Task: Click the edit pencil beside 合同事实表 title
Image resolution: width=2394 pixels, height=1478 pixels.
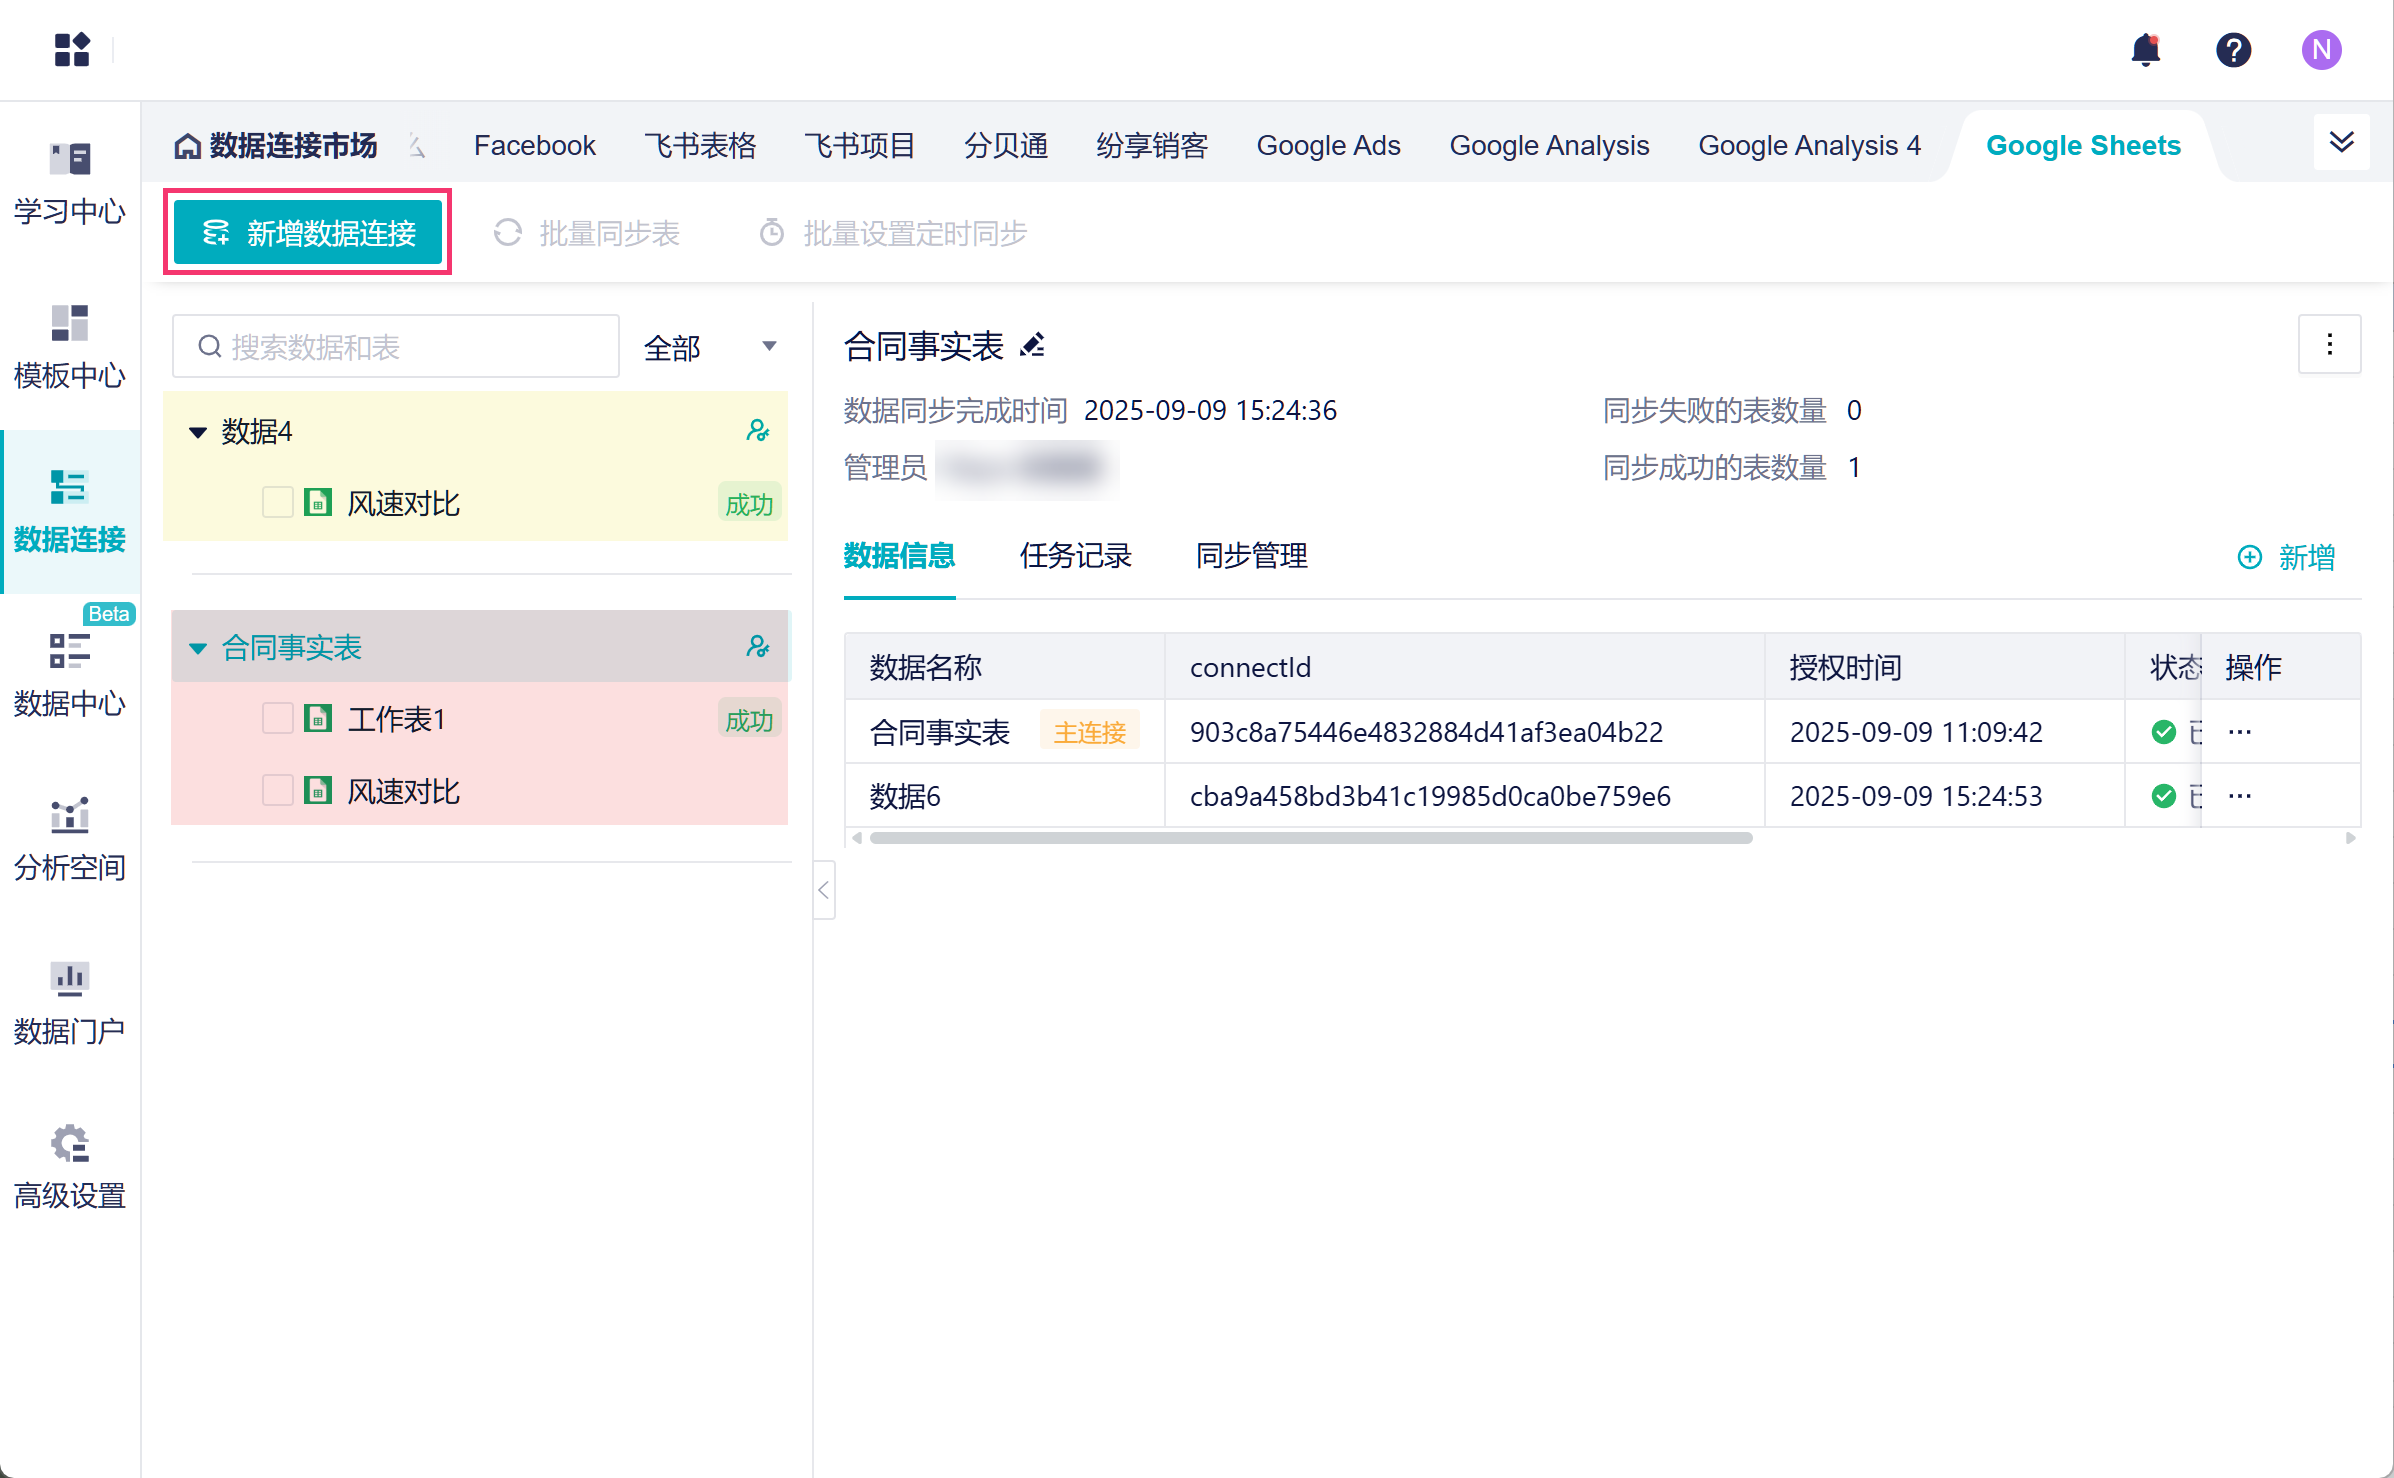Action: (x=1033, y=346)
